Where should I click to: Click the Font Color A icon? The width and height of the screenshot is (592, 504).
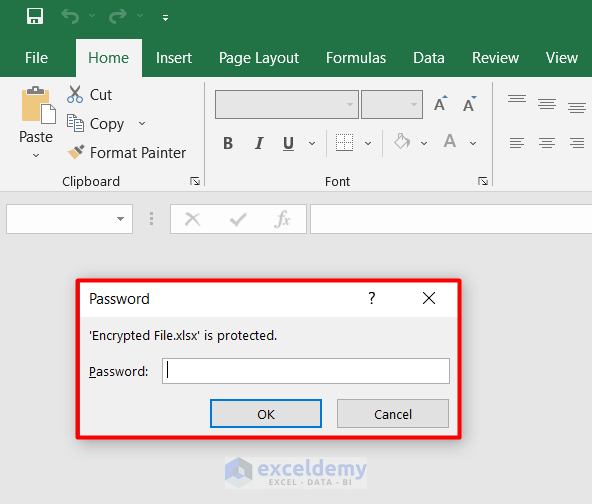click(450, 142)
